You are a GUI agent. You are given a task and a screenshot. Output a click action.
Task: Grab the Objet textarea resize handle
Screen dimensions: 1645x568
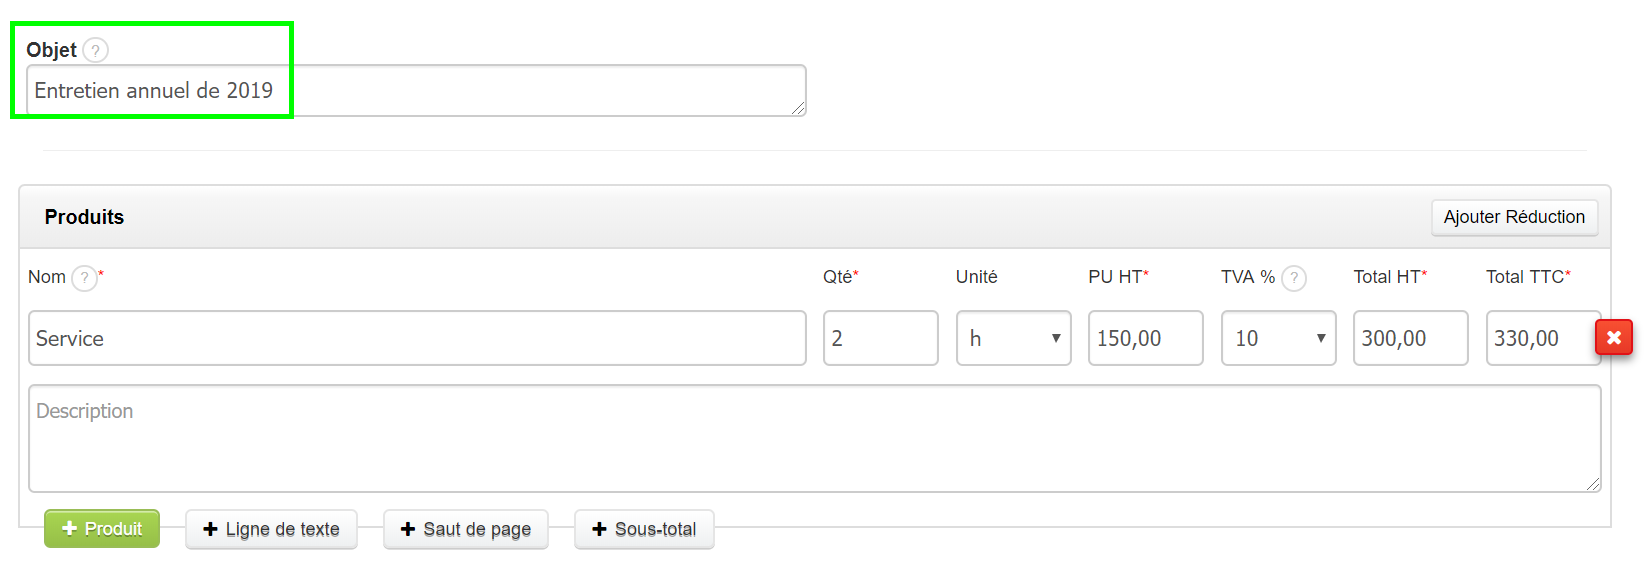tap(798, 108)
